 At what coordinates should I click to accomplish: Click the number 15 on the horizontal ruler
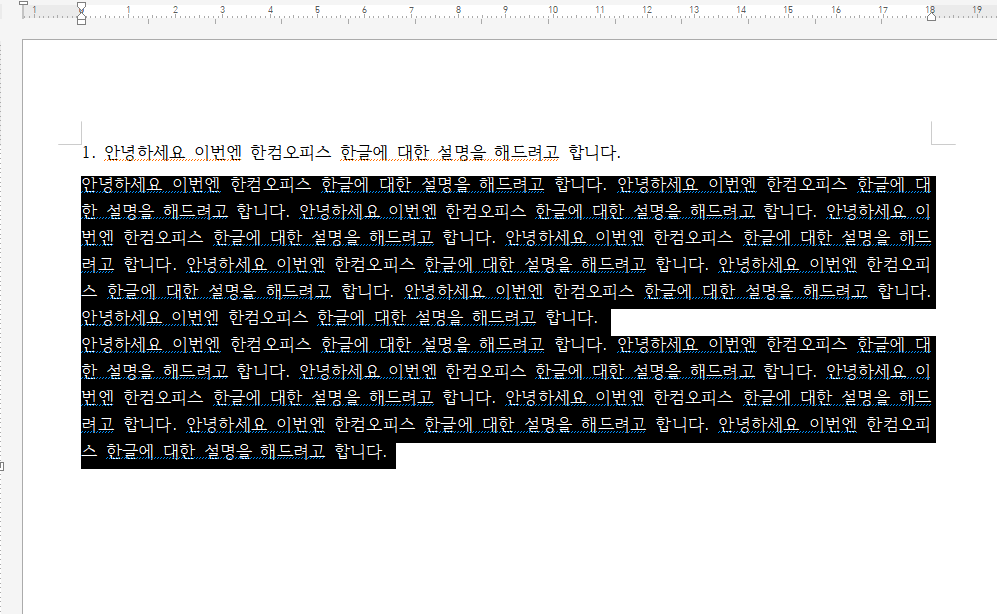(788, 10)
